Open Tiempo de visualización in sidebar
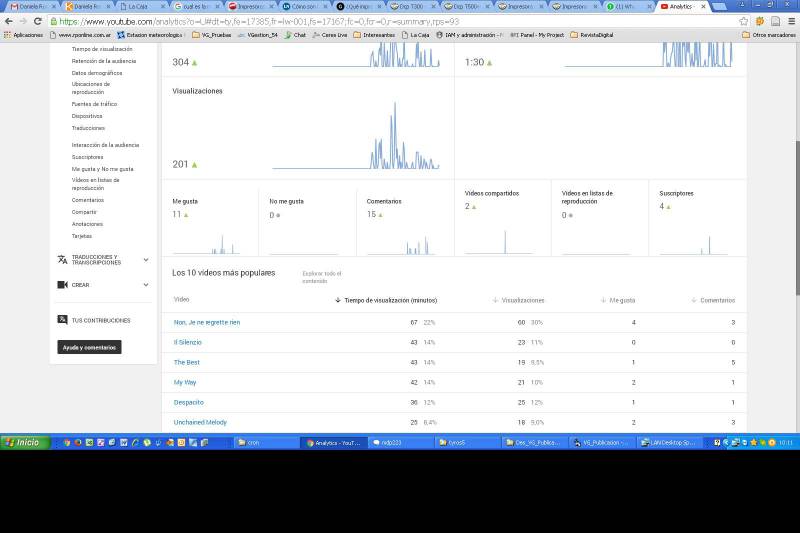The height and width of the screenshot is (533, 800). [x=102, y=49]
